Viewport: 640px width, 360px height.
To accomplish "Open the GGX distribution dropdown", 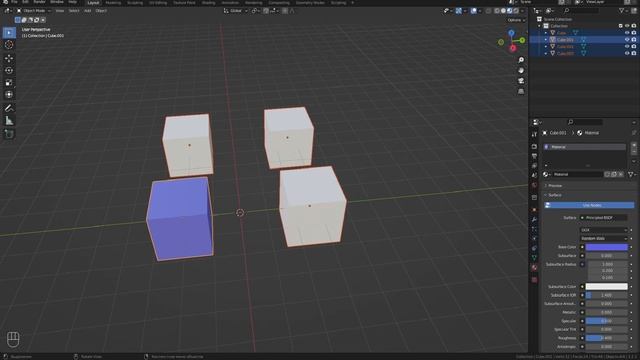I will 603,230.
